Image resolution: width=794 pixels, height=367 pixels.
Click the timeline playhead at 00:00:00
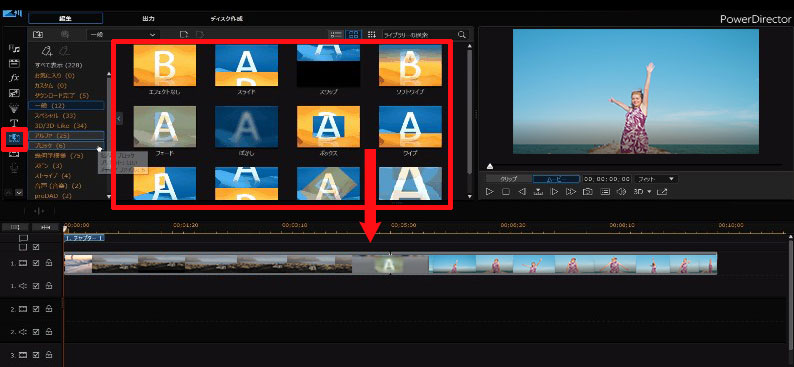pyautogui.click(x=65, y=230)
